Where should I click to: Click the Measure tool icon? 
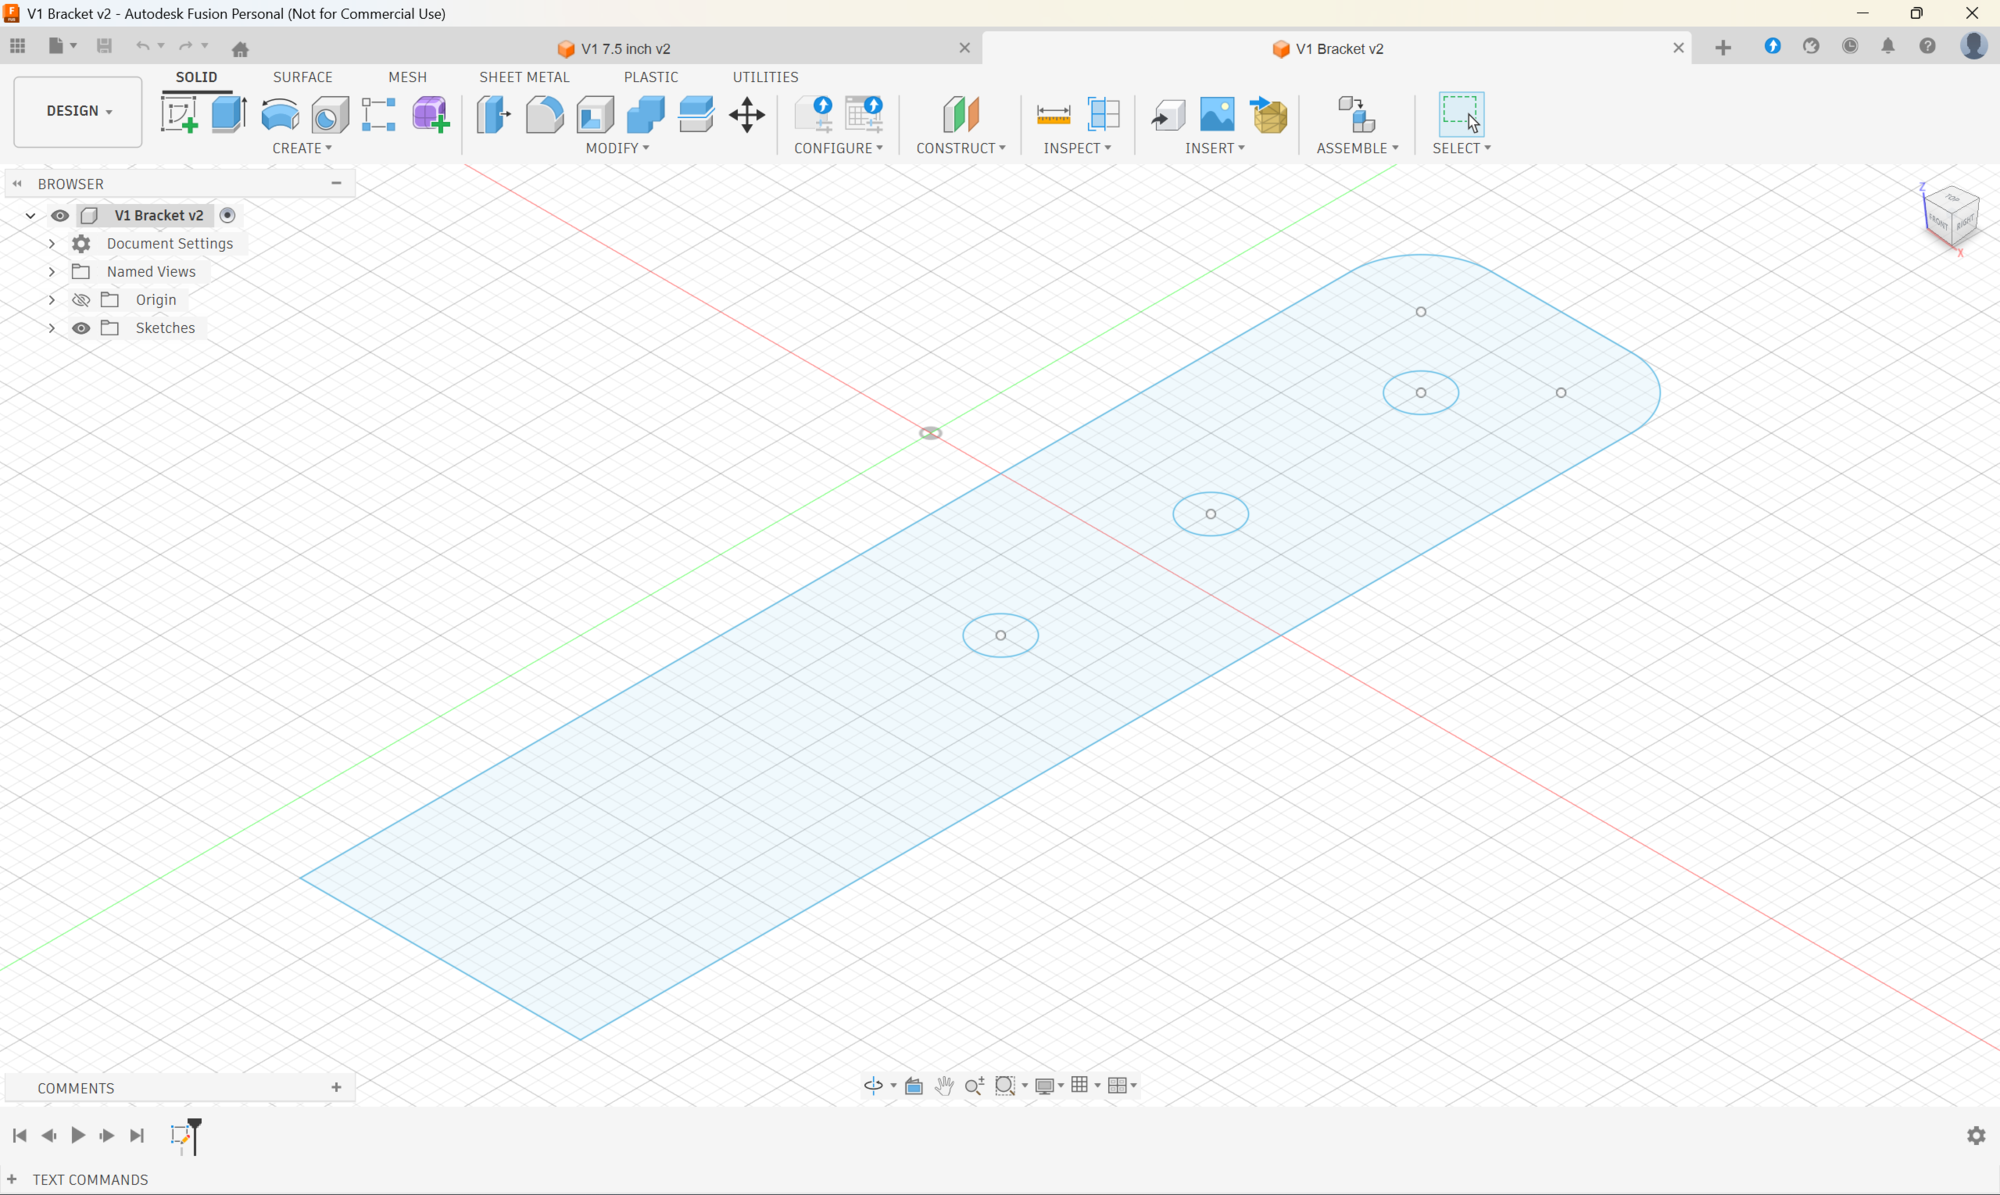[1053, 114]
